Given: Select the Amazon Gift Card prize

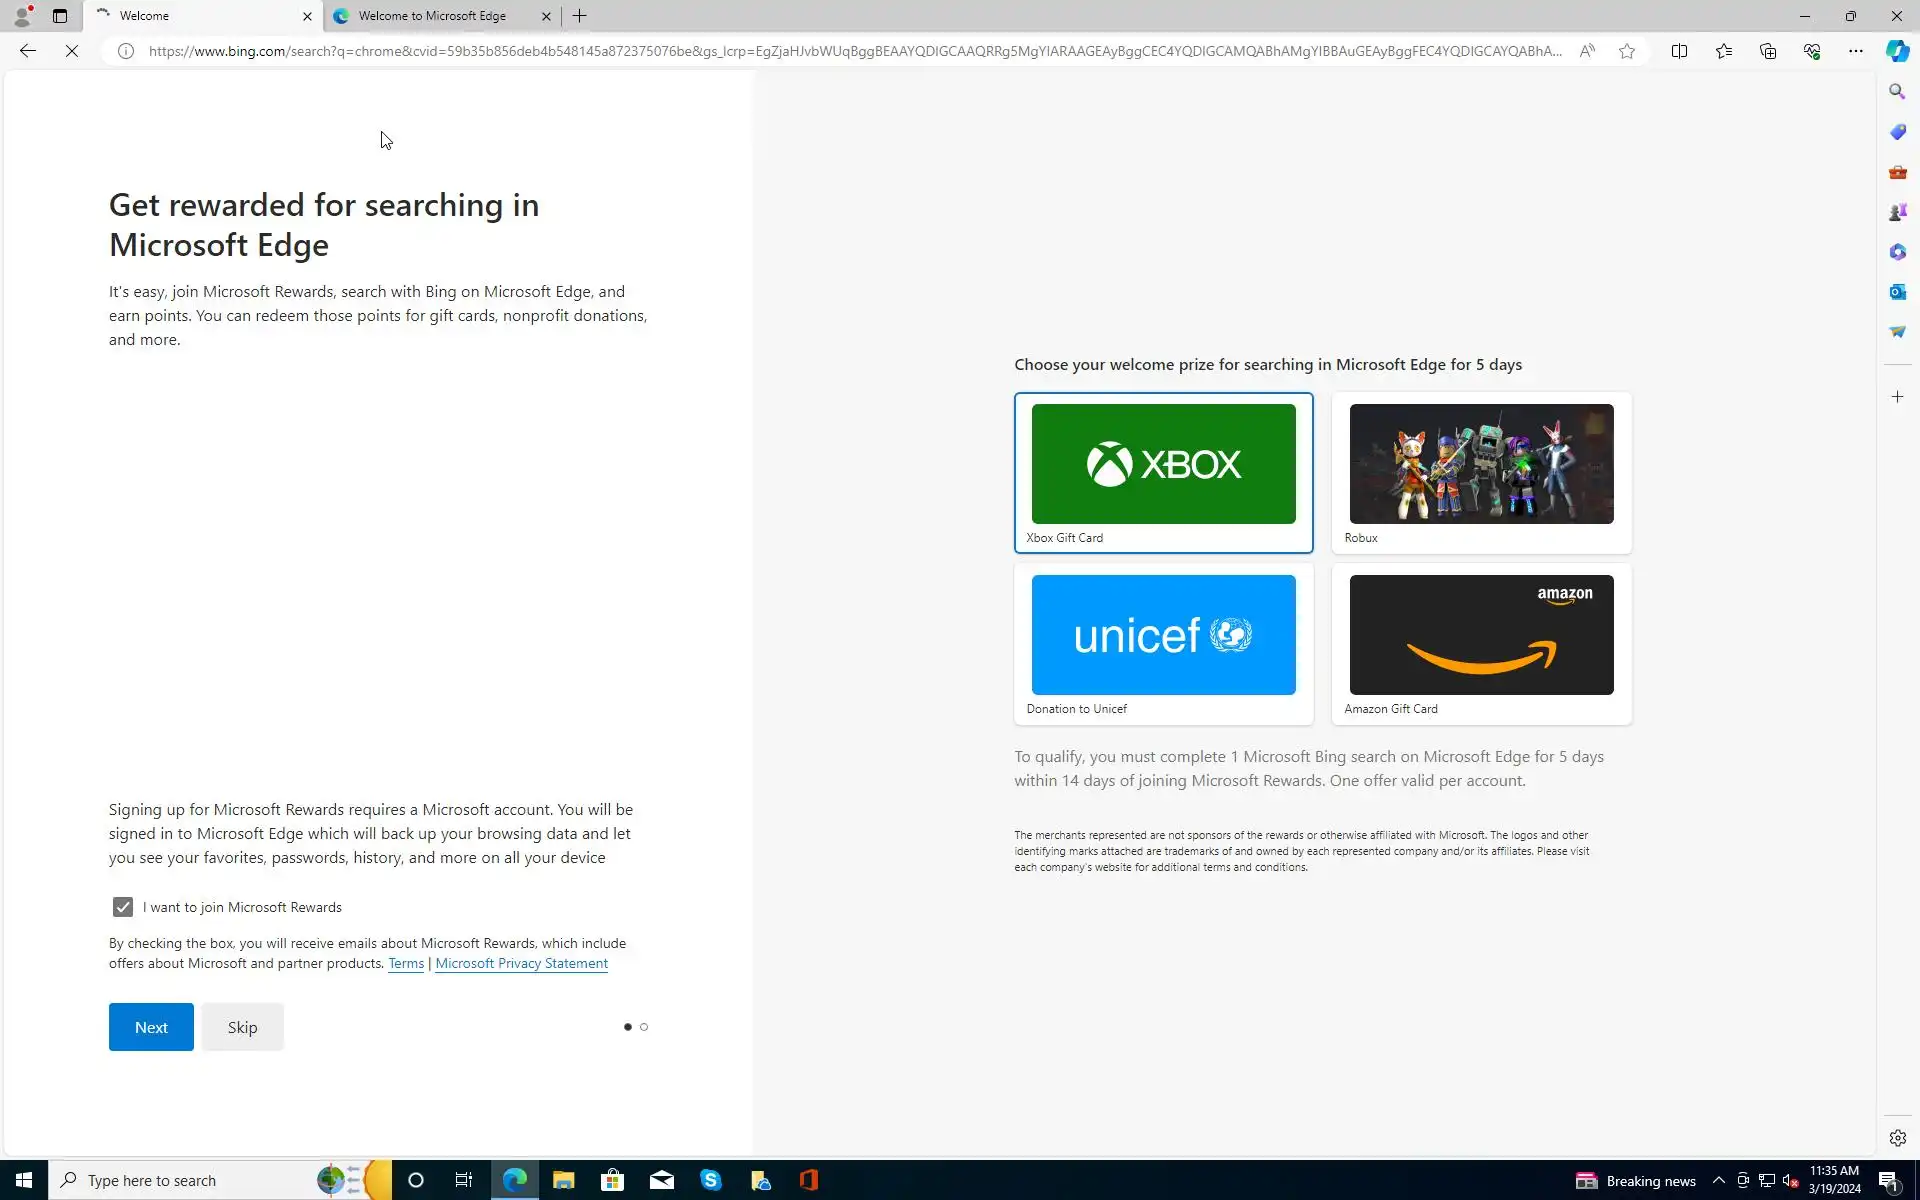Looking at the screenshot, I should click(x=1481, y=644).
